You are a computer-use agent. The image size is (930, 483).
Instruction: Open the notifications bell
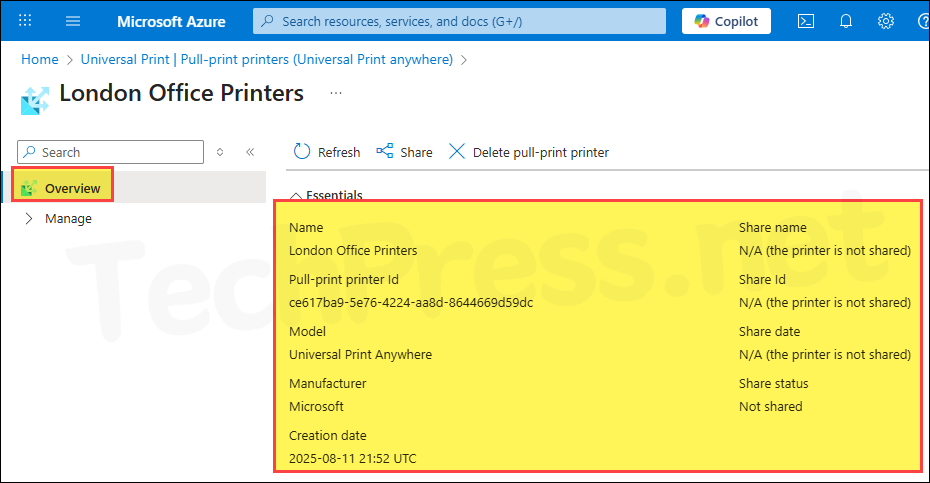[x=846, y=21]
